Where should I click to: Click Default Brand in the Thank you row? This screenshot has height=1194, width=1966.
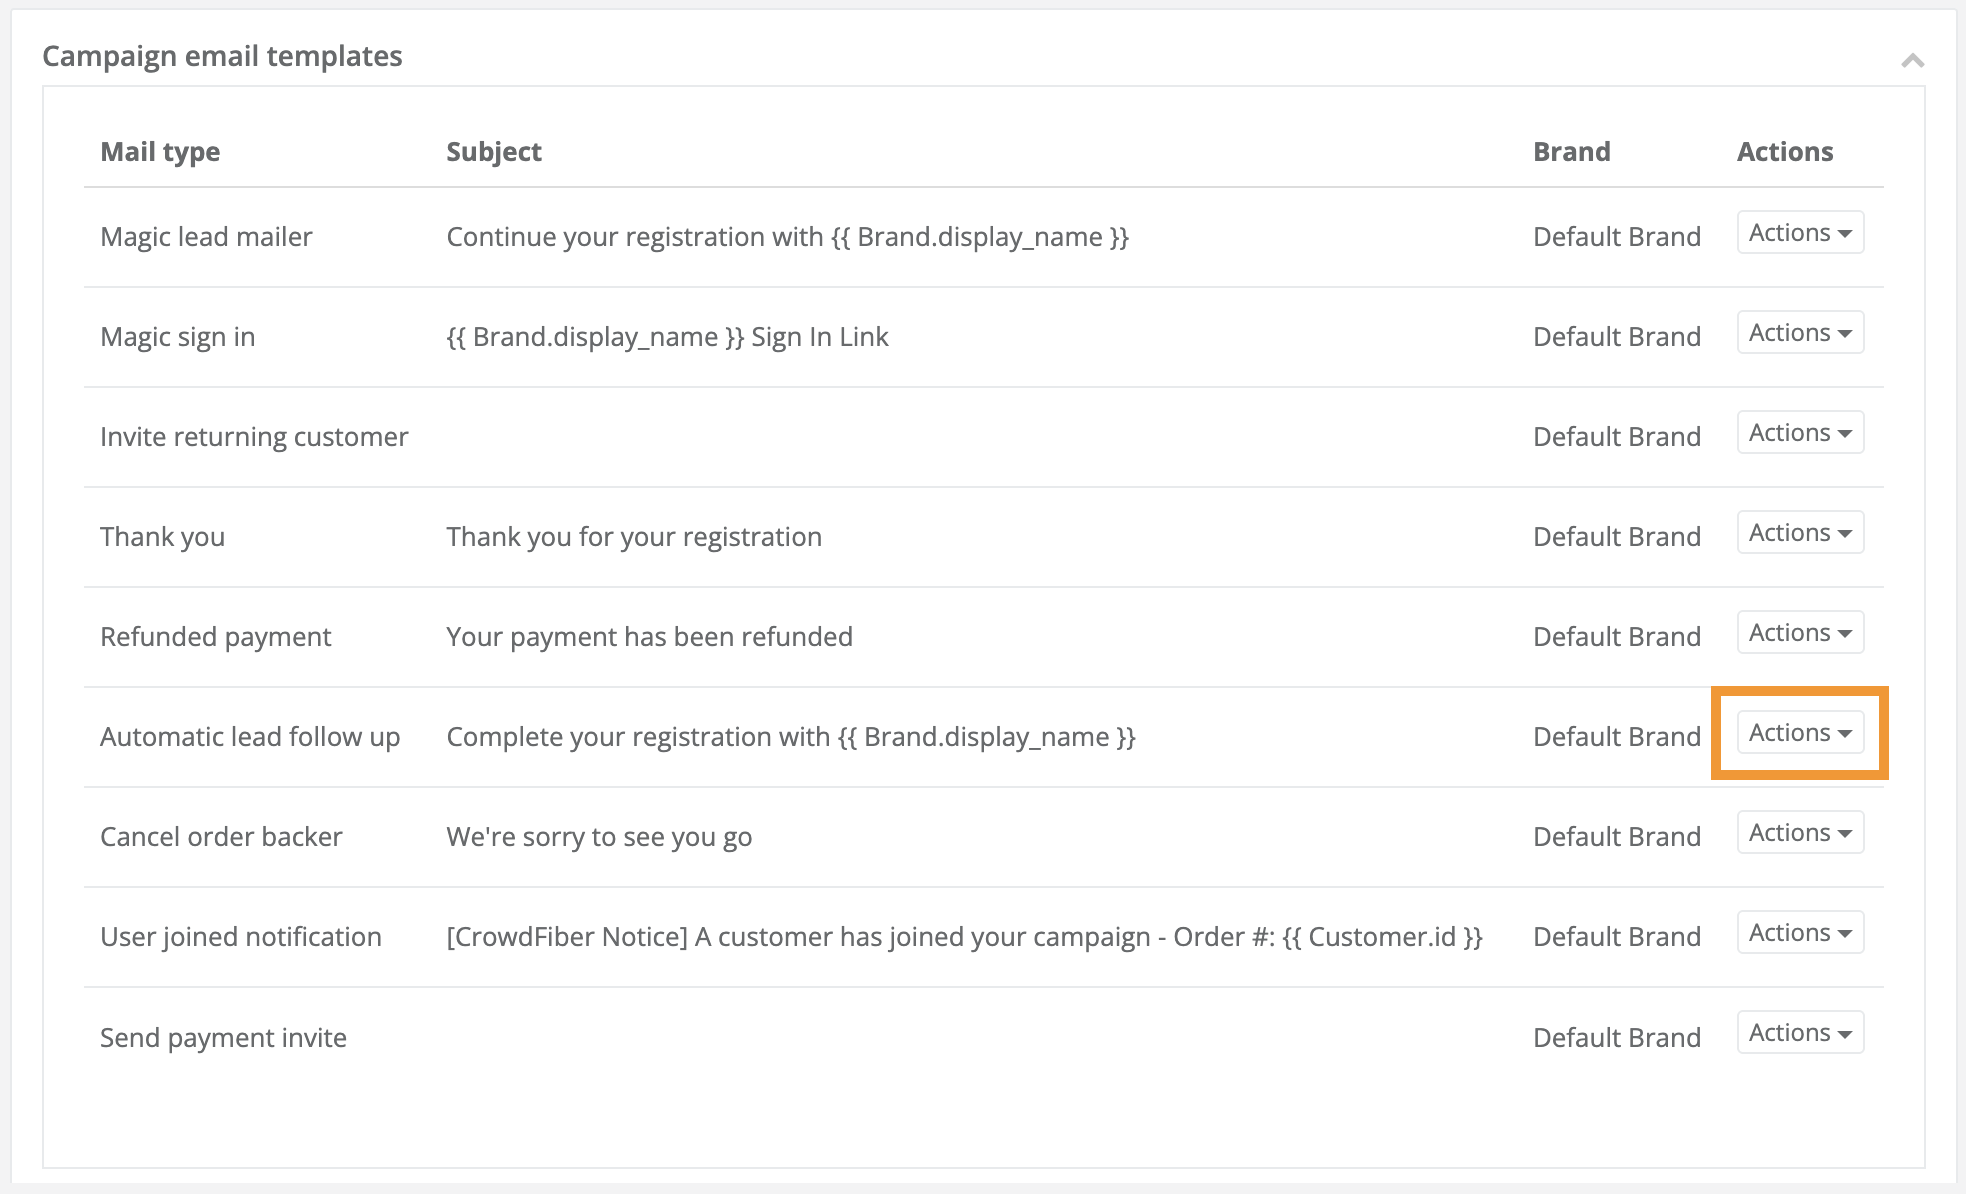click(x=1616, y=536)
